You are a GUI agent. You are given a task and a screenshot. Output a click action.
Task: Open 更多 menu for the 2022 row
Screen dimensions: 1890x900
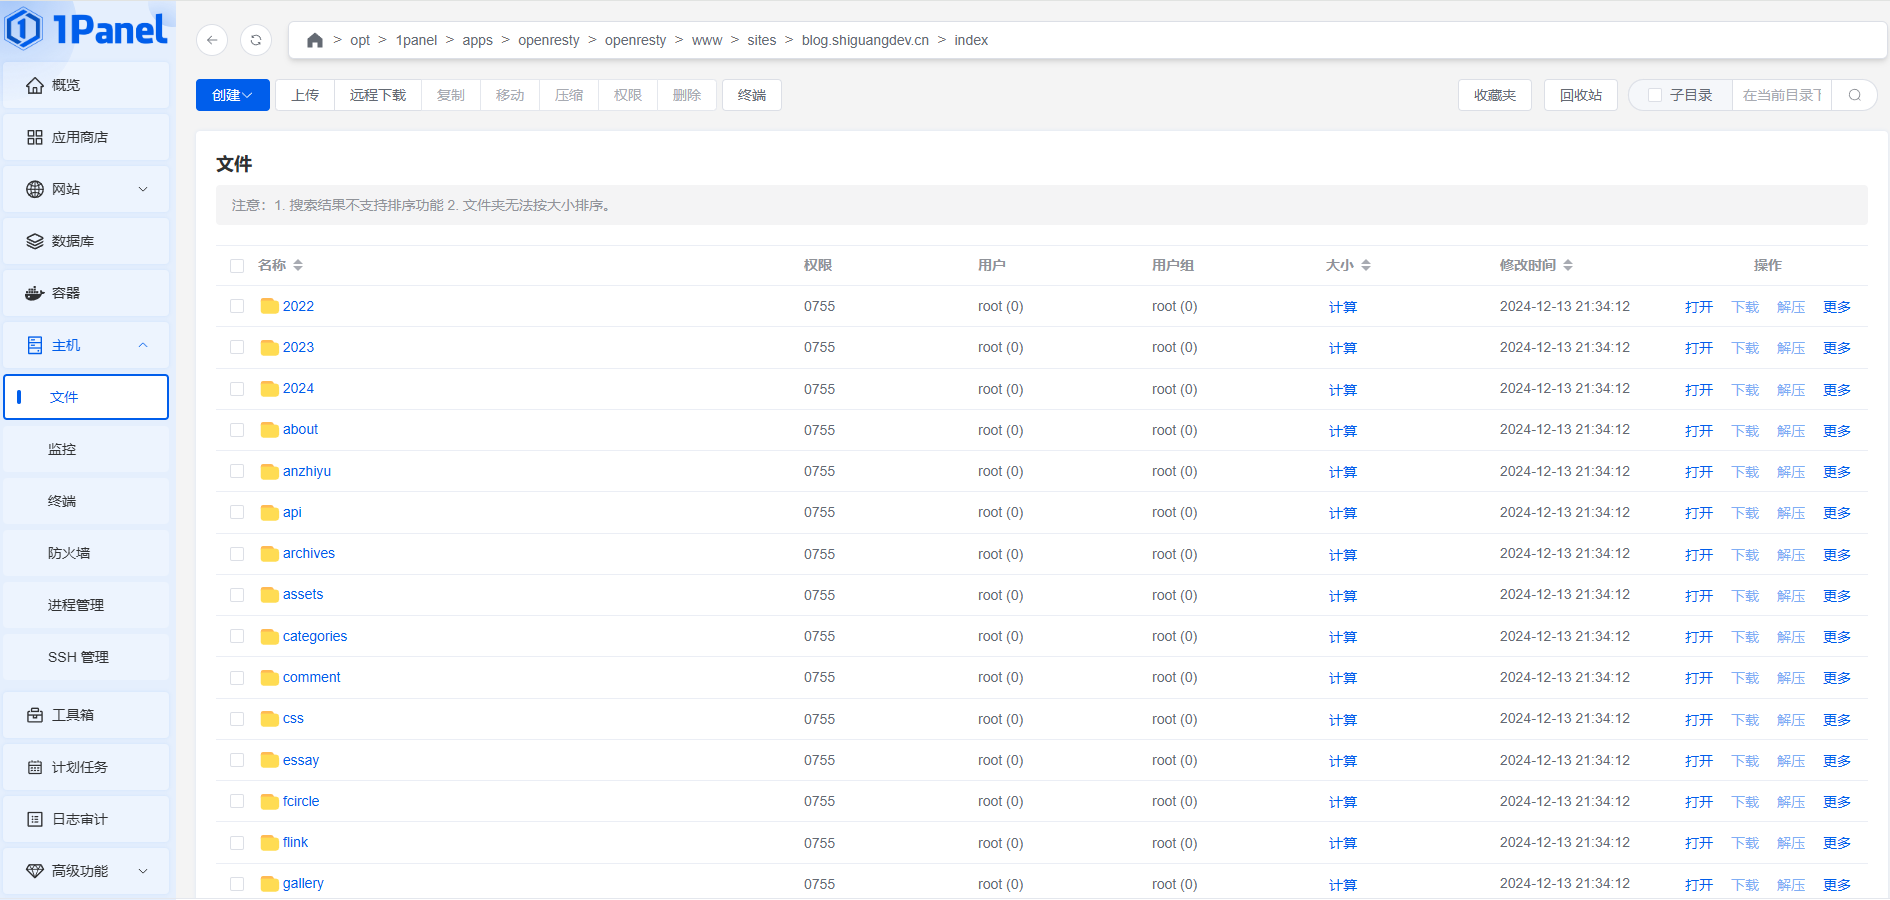point(1837,307)
